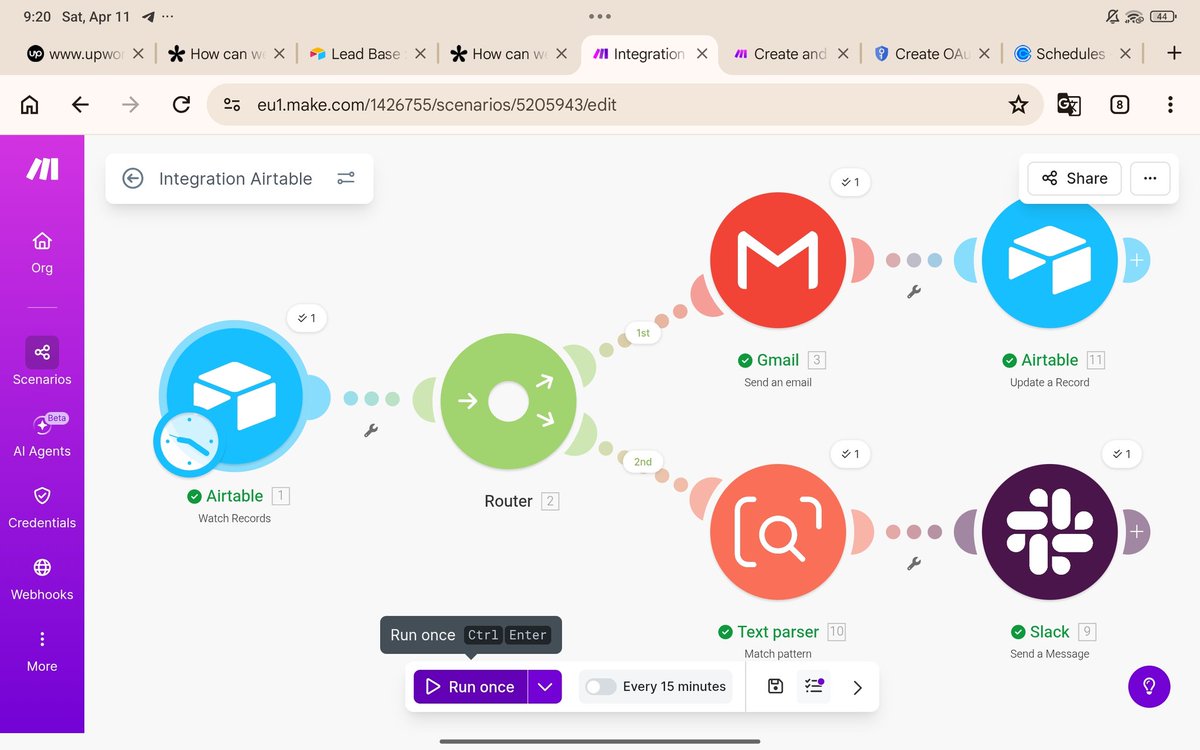Bookmark this page with the star
The image size is (1200, 750).
click(1018, 104)
